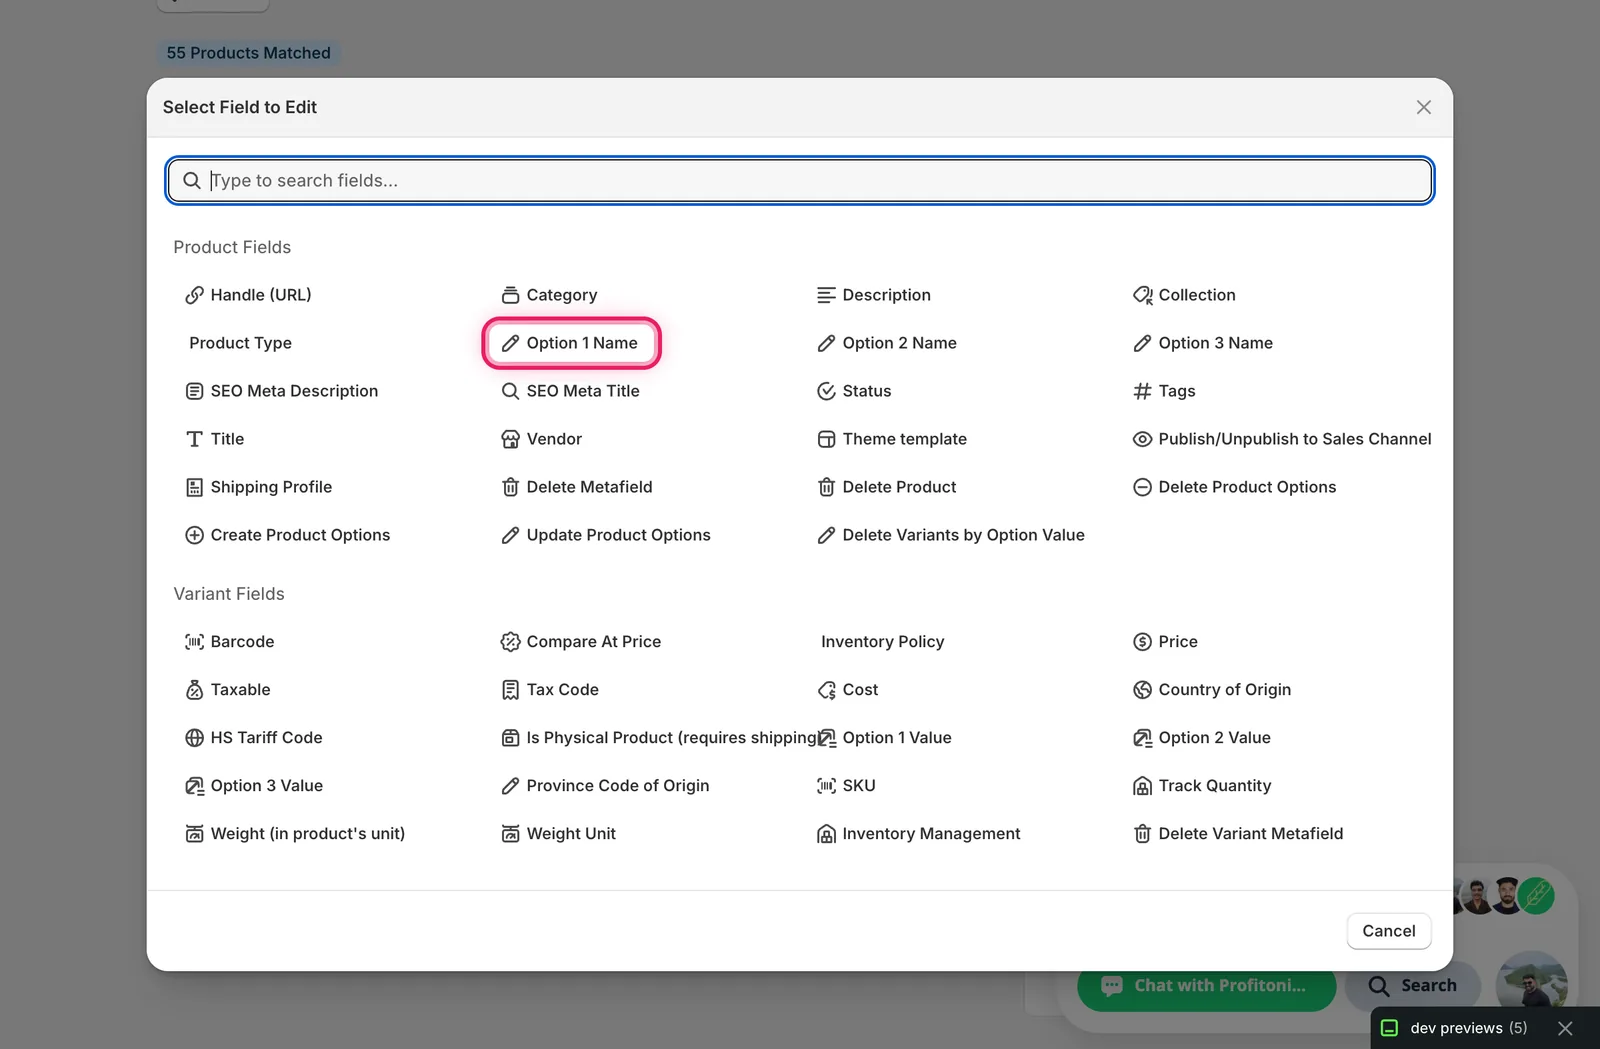This screenshot has height=1049, width=1600.
Task: Choose the Inventory Policy field
Action: tap(882, 642)
